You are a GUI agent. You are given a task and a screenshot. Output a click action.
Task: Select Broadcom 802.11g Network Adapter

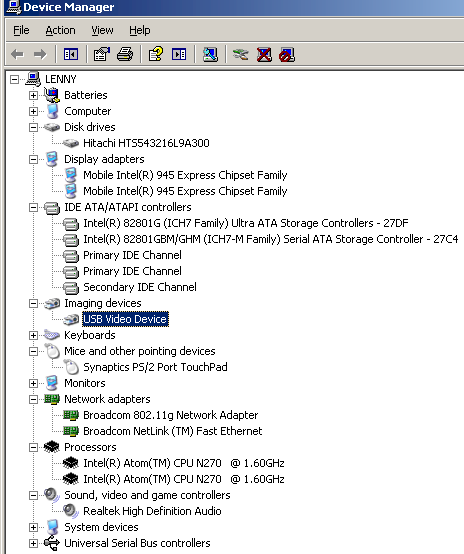coord(171,415)
